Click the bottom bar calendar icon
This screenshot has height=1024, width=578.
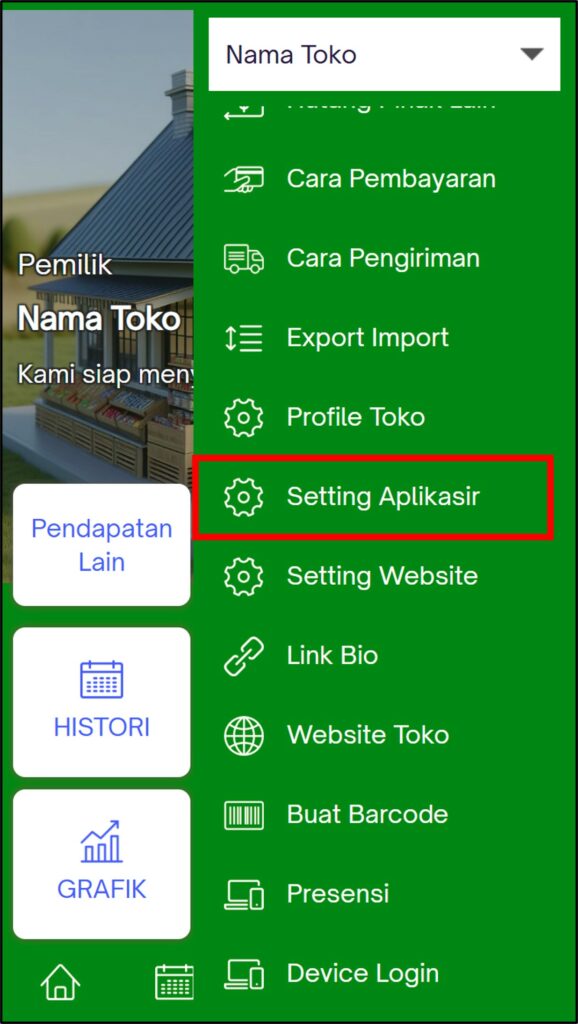click(x=174, y=982)
